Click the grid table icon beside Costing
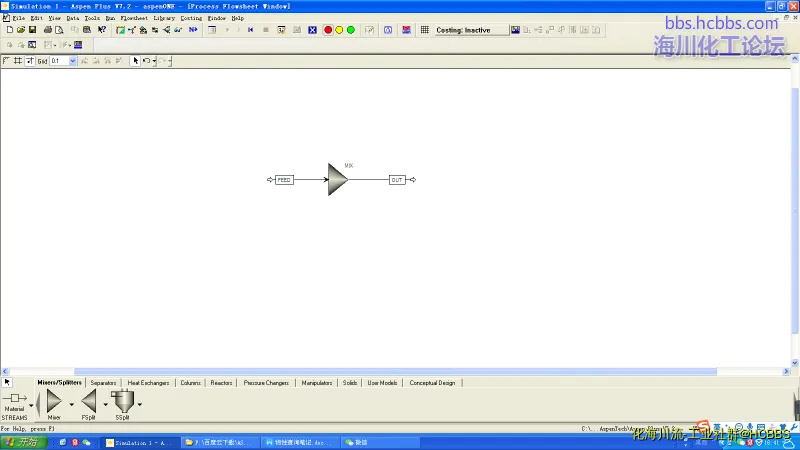The width and height of the screenshot is (800, 450). click(x=424, y=30)
